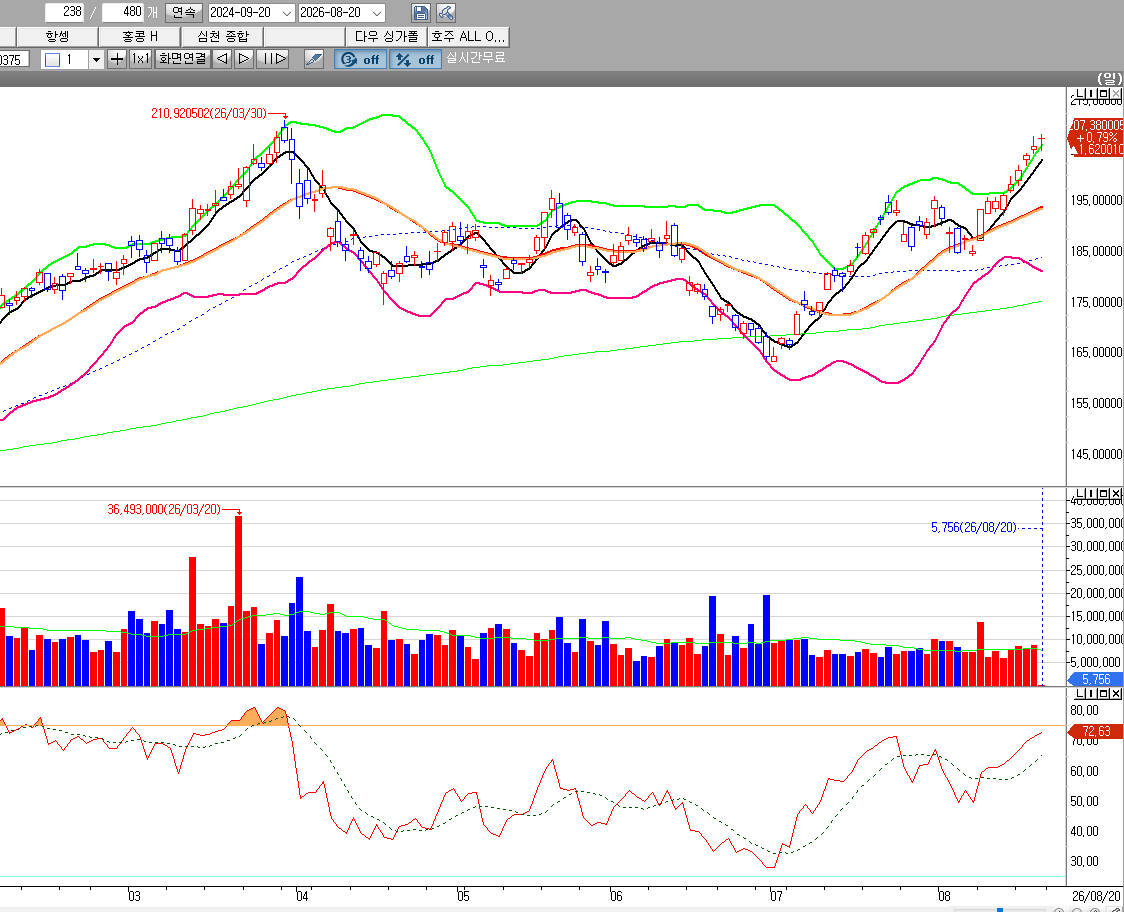Click the blue 5,756 volume axis tag
1124x912 pixels.
click(1095, 679)
